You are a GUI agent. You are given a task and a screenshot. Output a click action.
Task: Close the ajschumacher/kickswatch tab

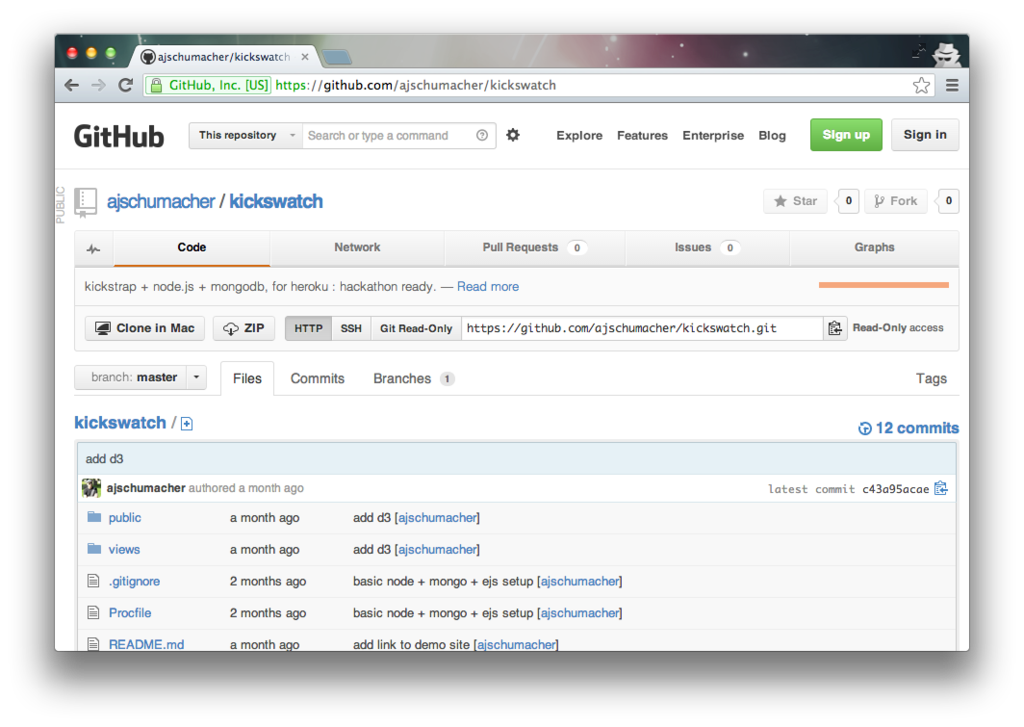click(305, 57)
